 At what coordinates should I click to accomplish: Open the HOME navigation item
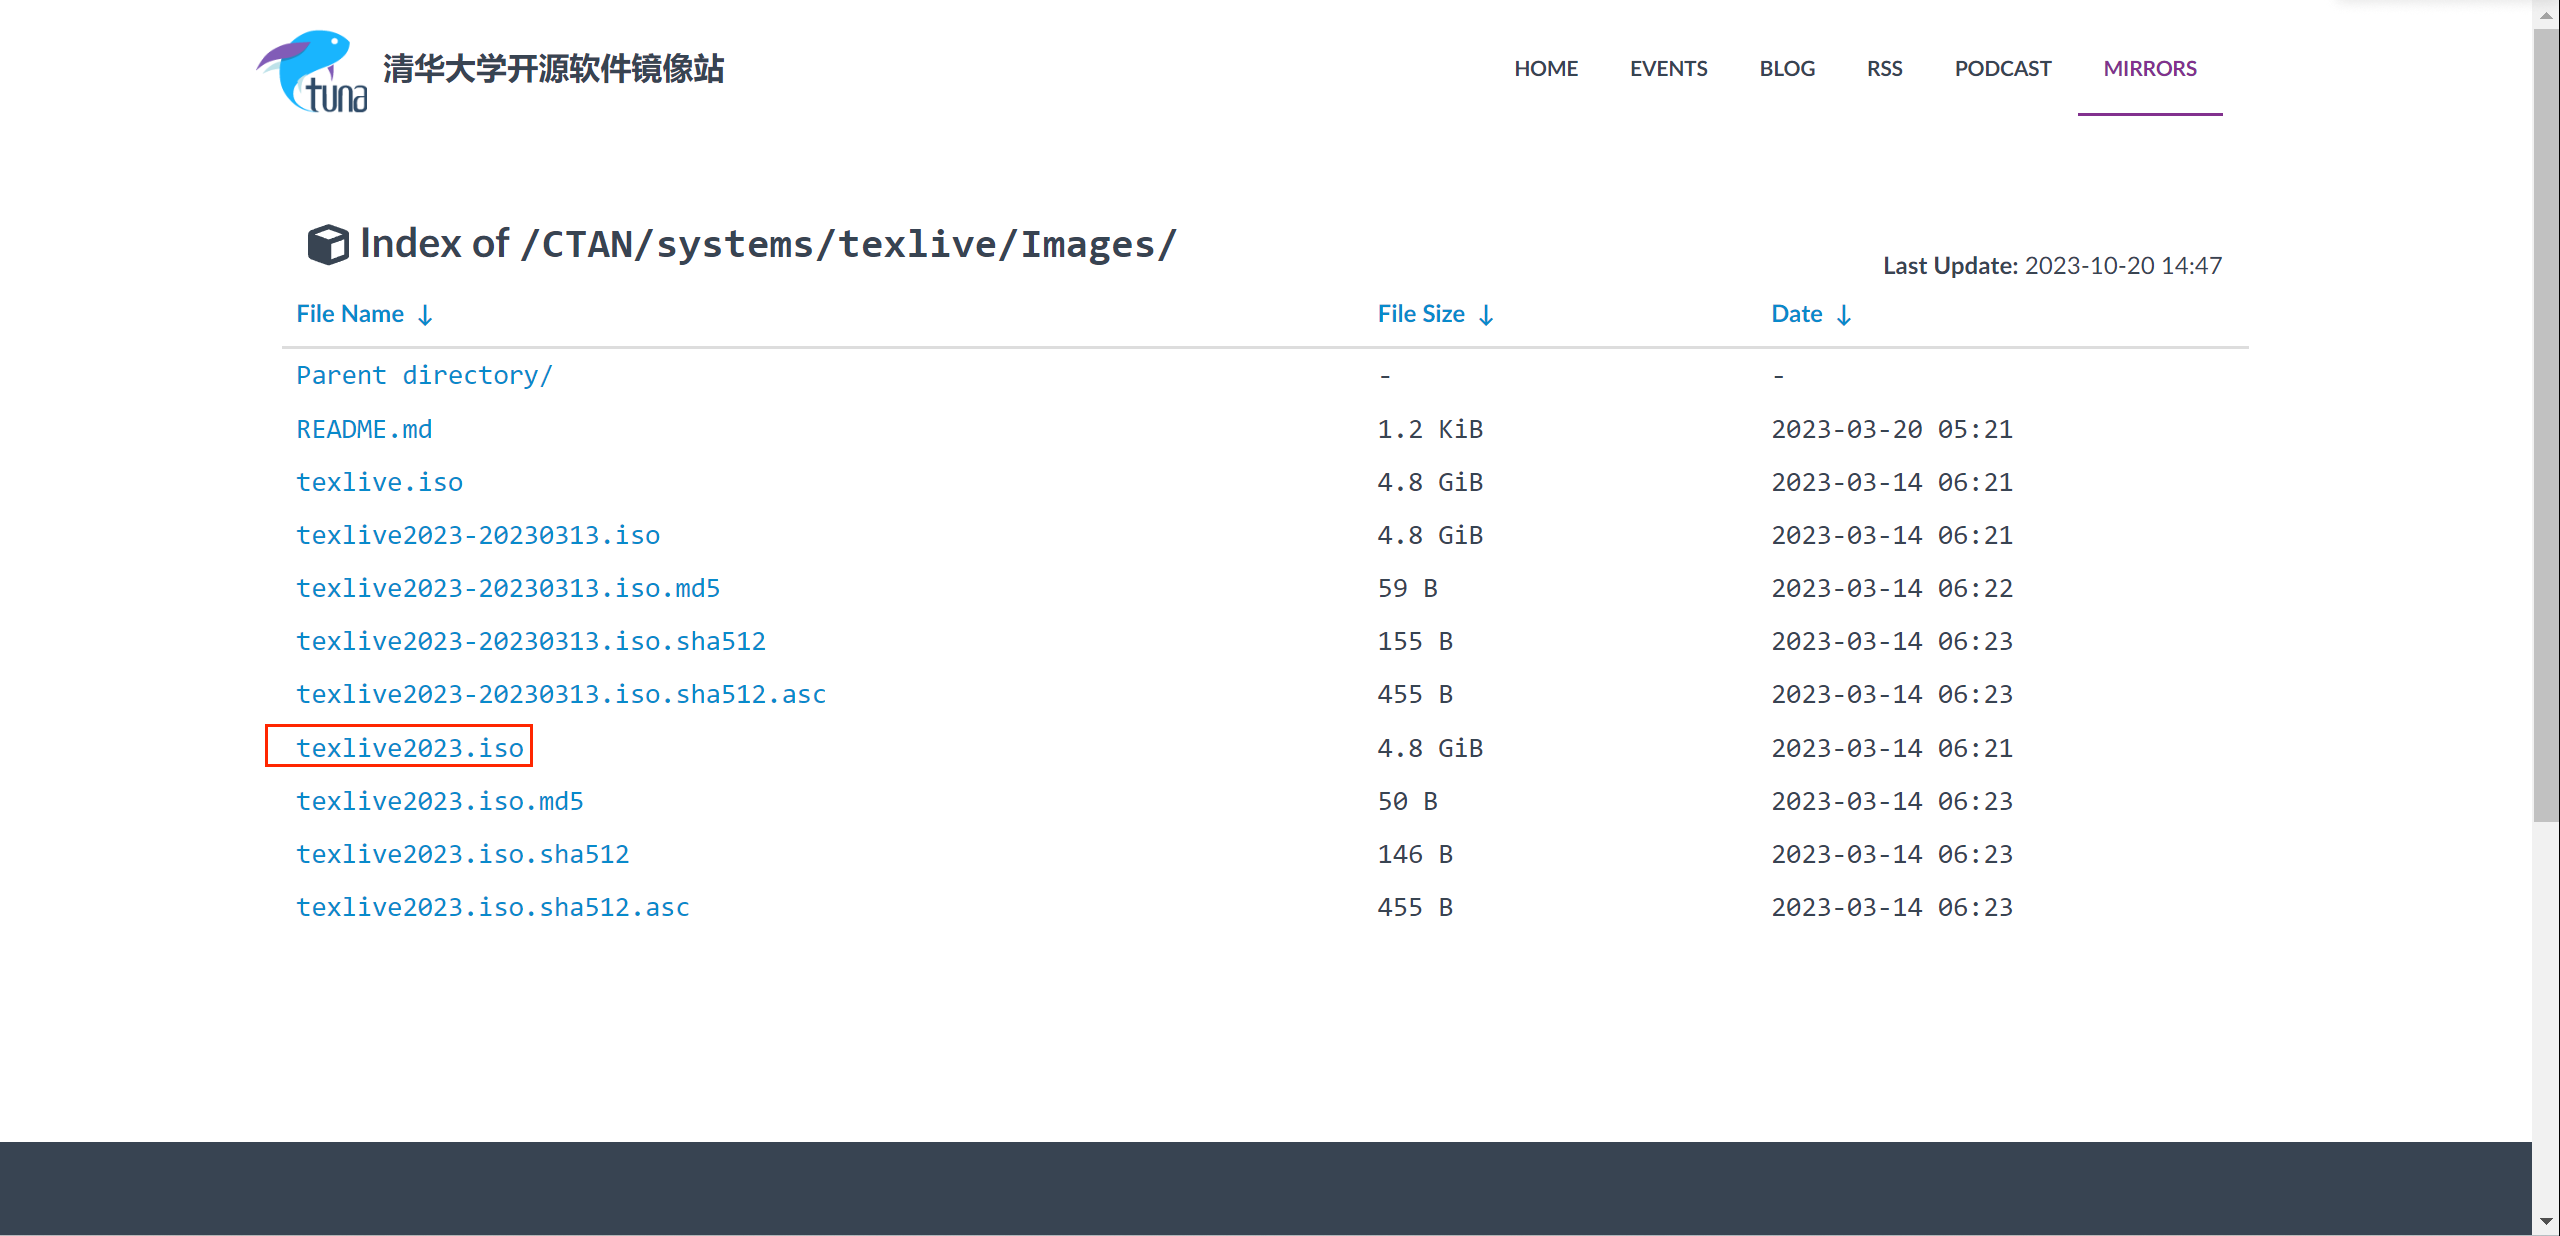[1545, 69]
